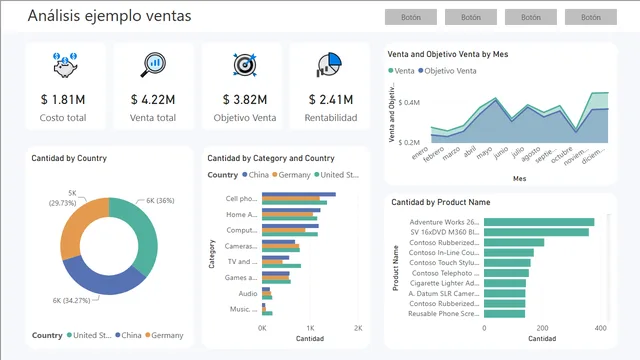Click the China dot in the Category chart legend
The image size is (640, 360).
244,175
